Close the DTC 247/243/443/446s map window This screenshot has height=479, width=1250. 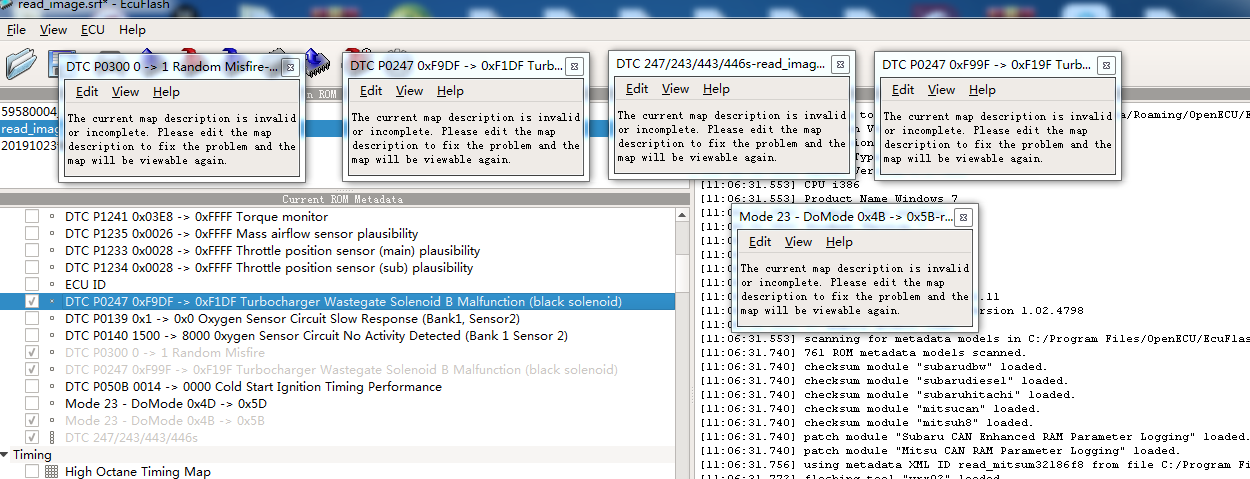coord(840,64)
